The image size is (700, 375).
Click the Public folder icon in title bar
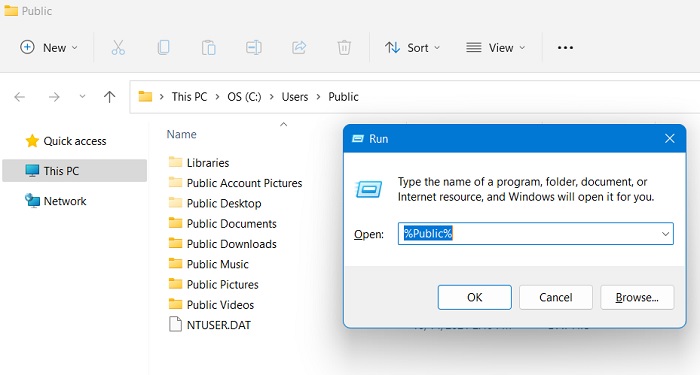coord(11,10)
